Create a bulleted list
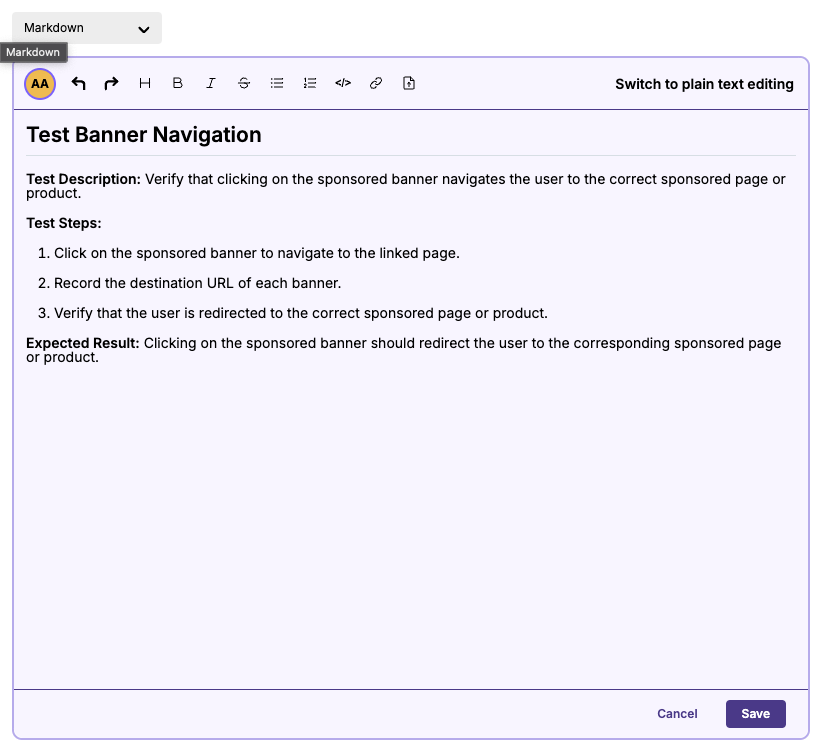The width and height of the screenshot is (822, 751). point(276,83)
